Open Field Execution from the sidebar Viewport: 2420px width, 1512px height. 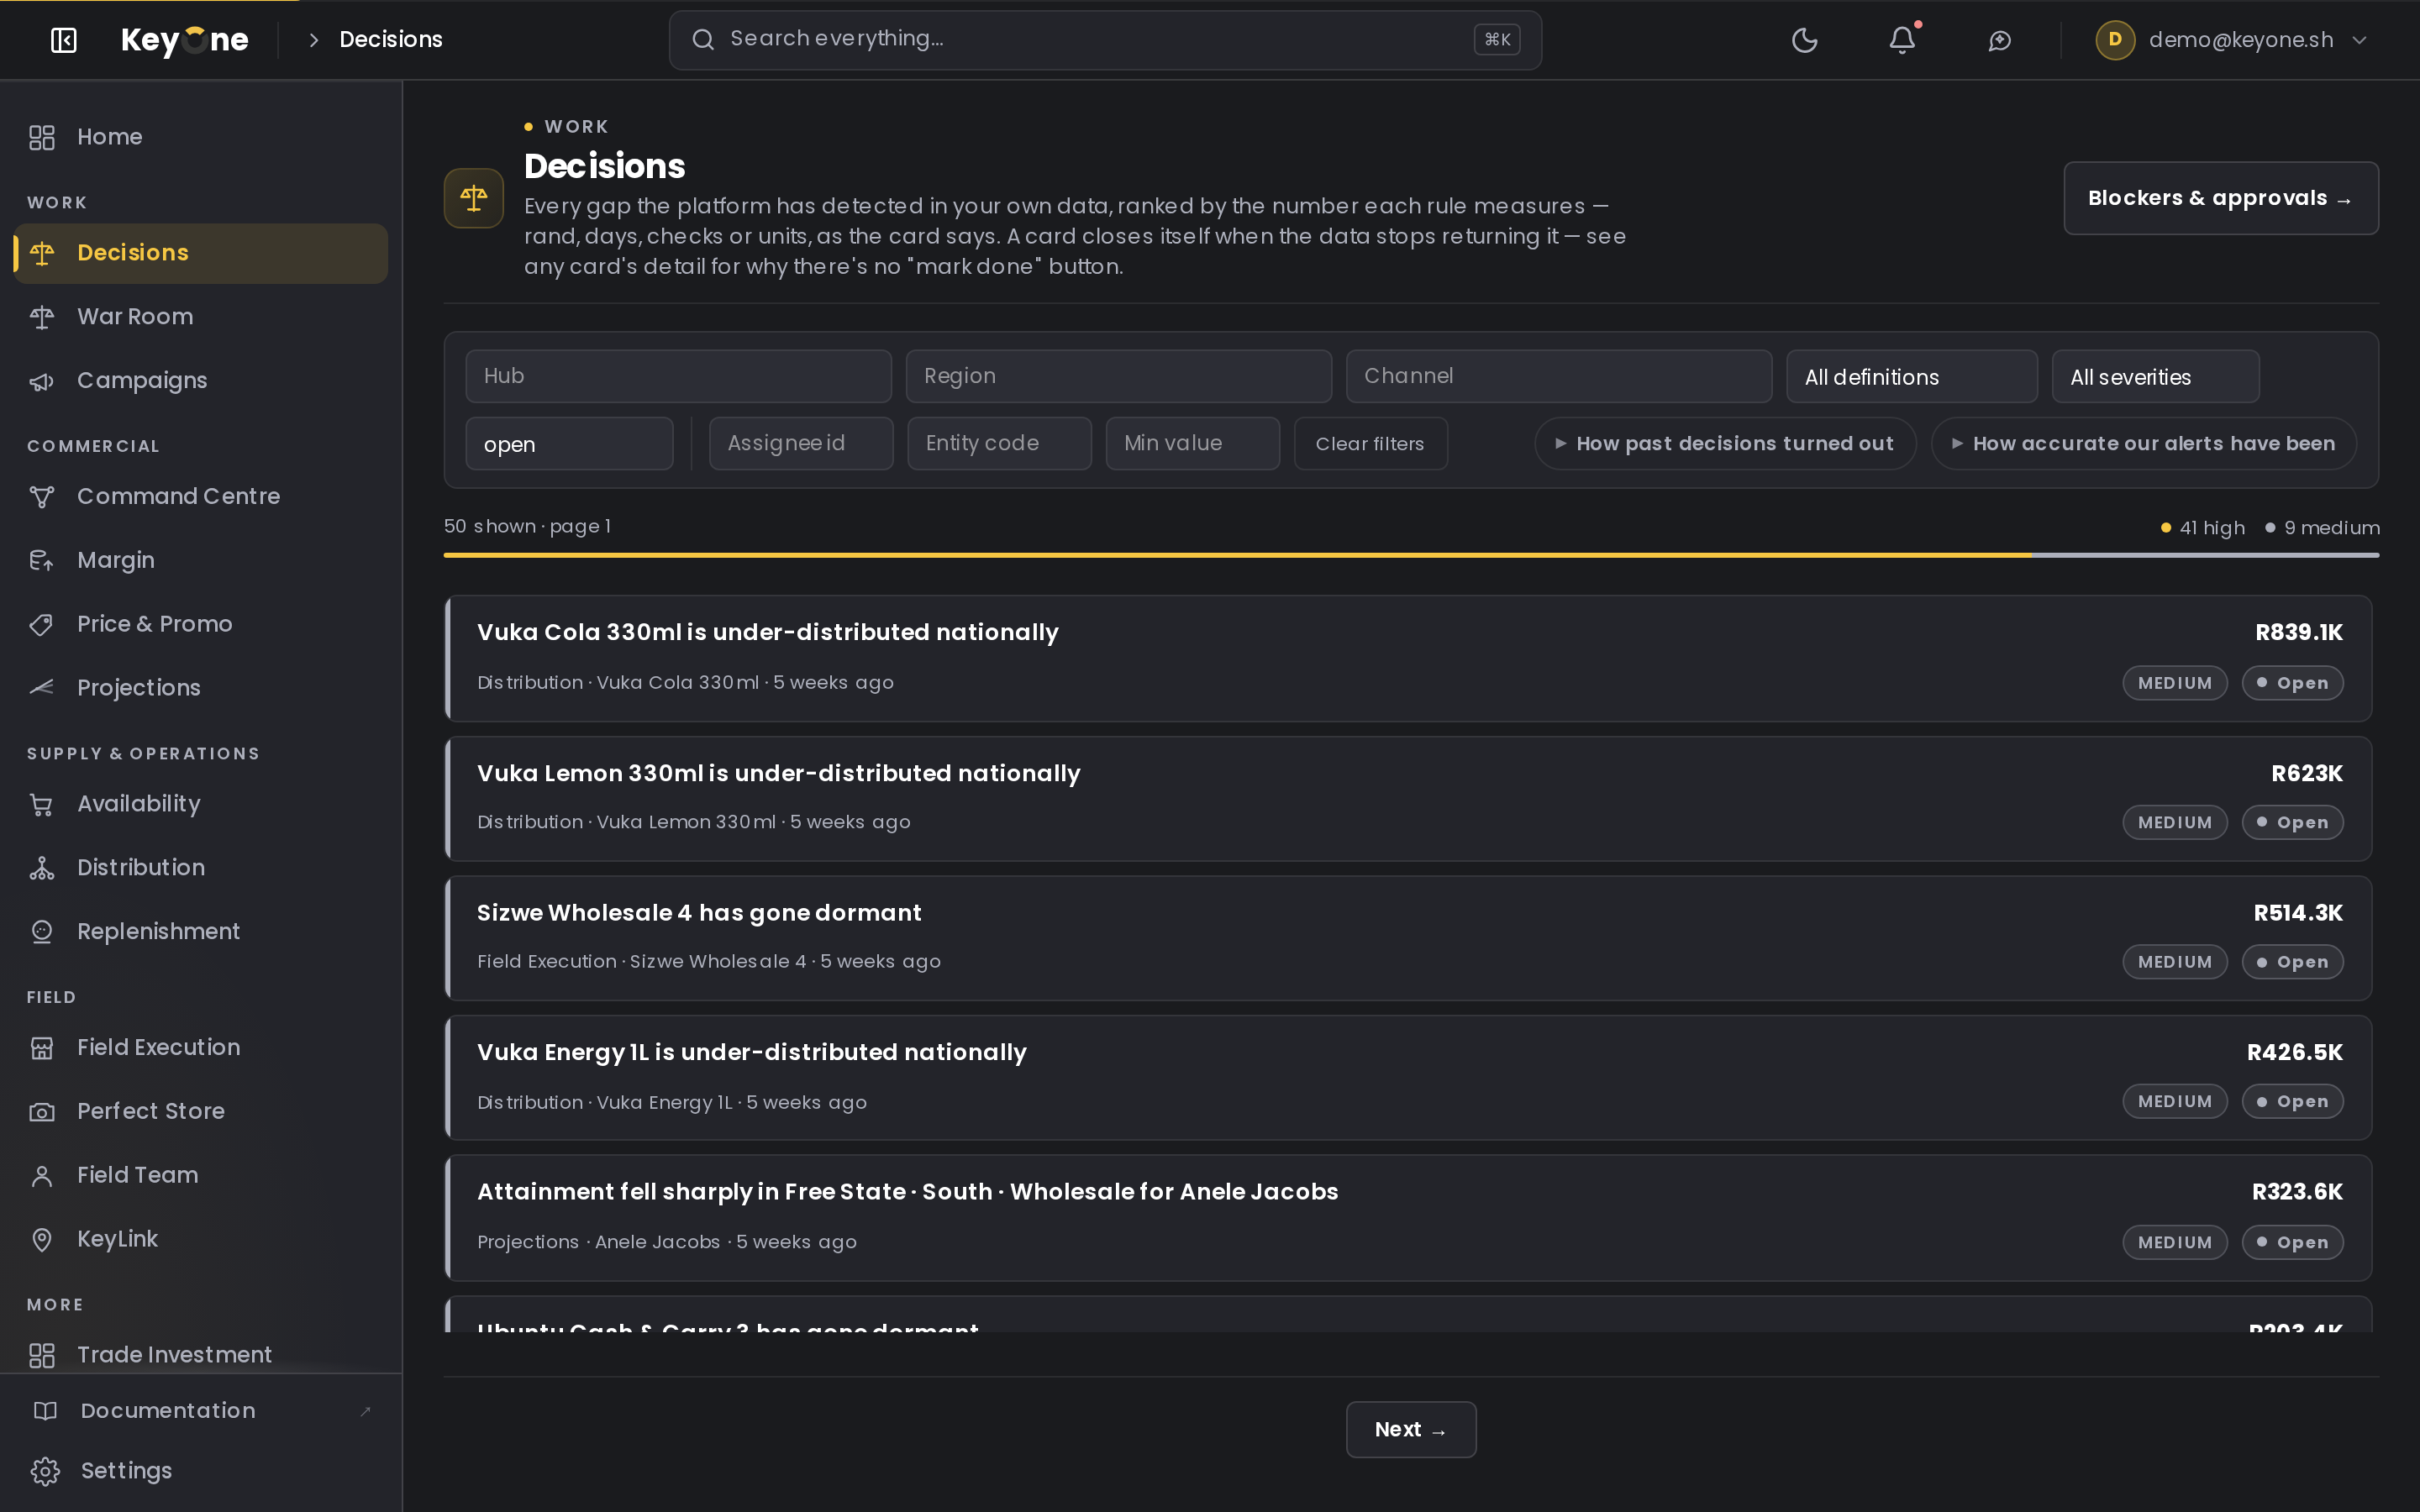point(201,1047)
